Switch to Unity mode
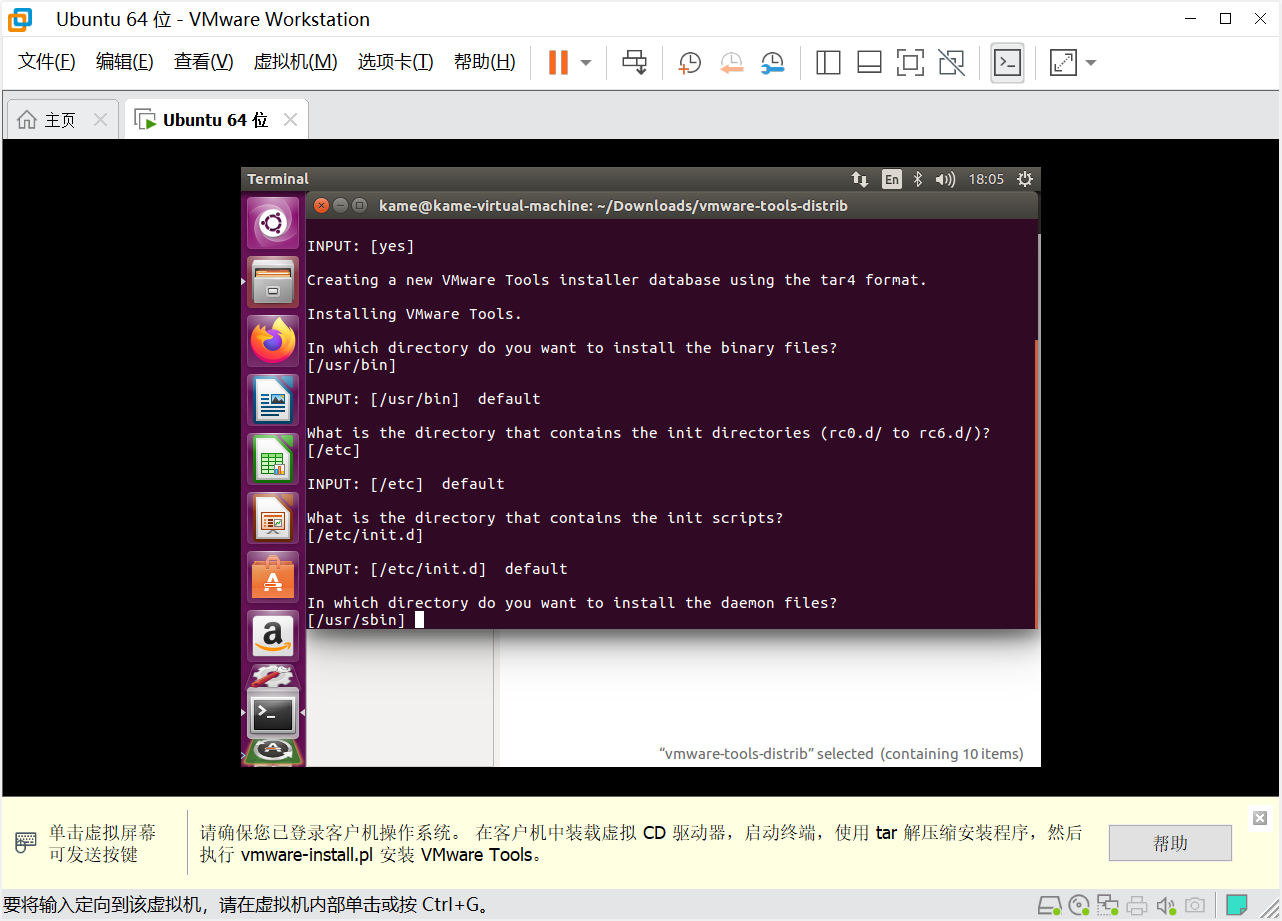The height and width of the screenshot is (921, 1282). pyautogui.click(x=951, y=63)
